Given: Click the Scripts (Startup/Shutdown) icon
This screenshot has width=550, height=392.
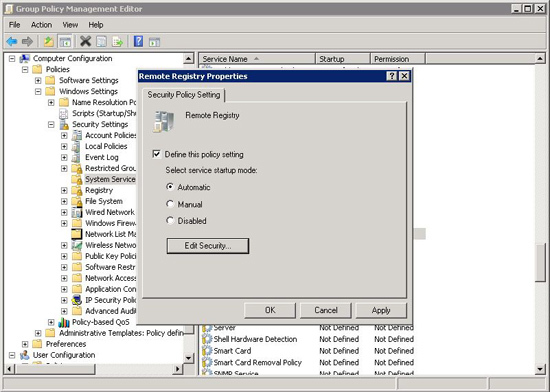Looking at the screenshot, I should [x=64, y=113].
